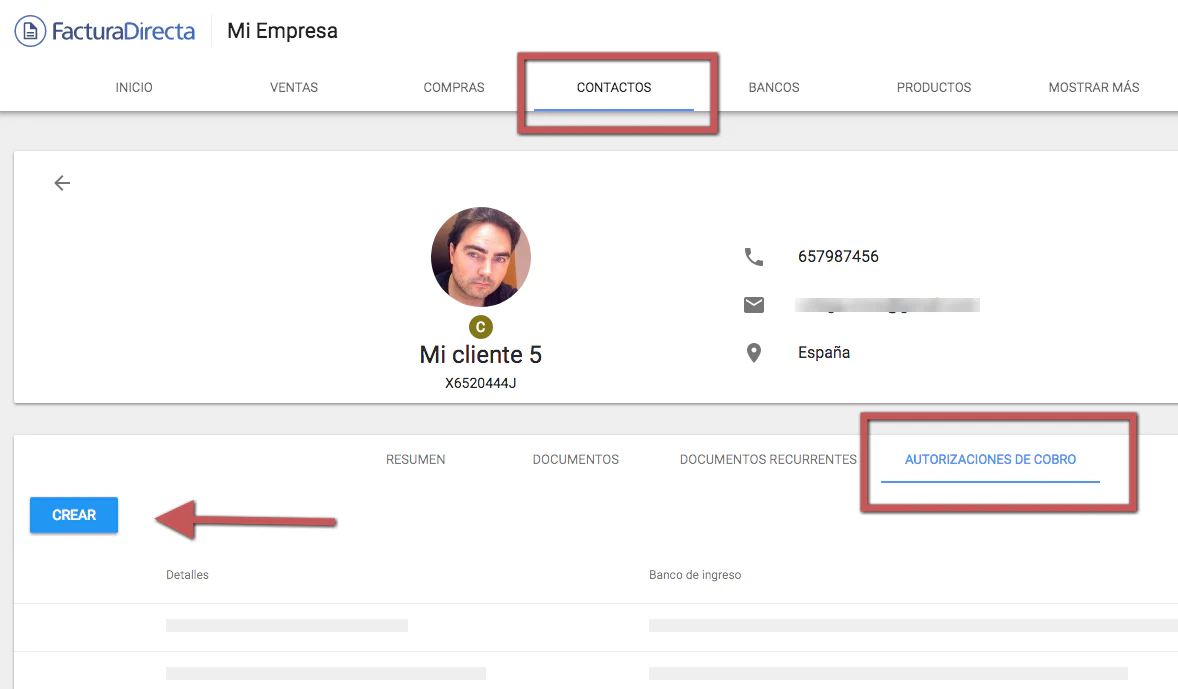This screenshot has width=1178, height=689.
Task: Open the BANCOS section
Action: pos(773,87)
